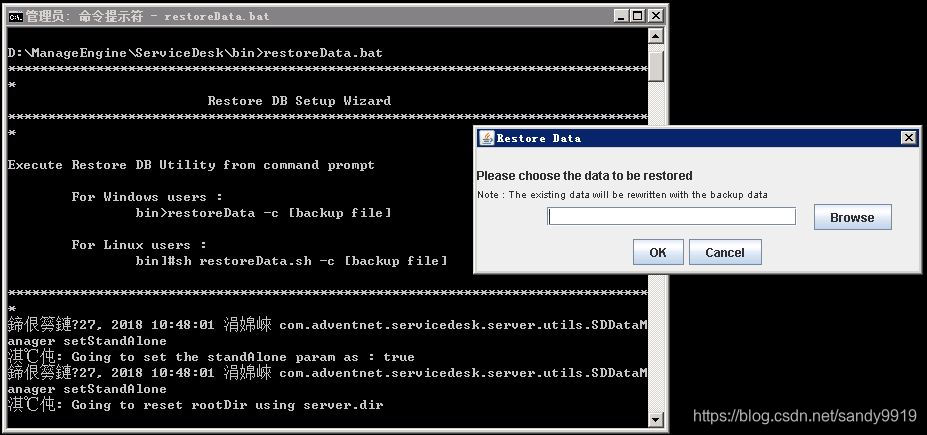Open the command prompt window system icon
This screenshot has width=927, height=435.
coord(15,16)
